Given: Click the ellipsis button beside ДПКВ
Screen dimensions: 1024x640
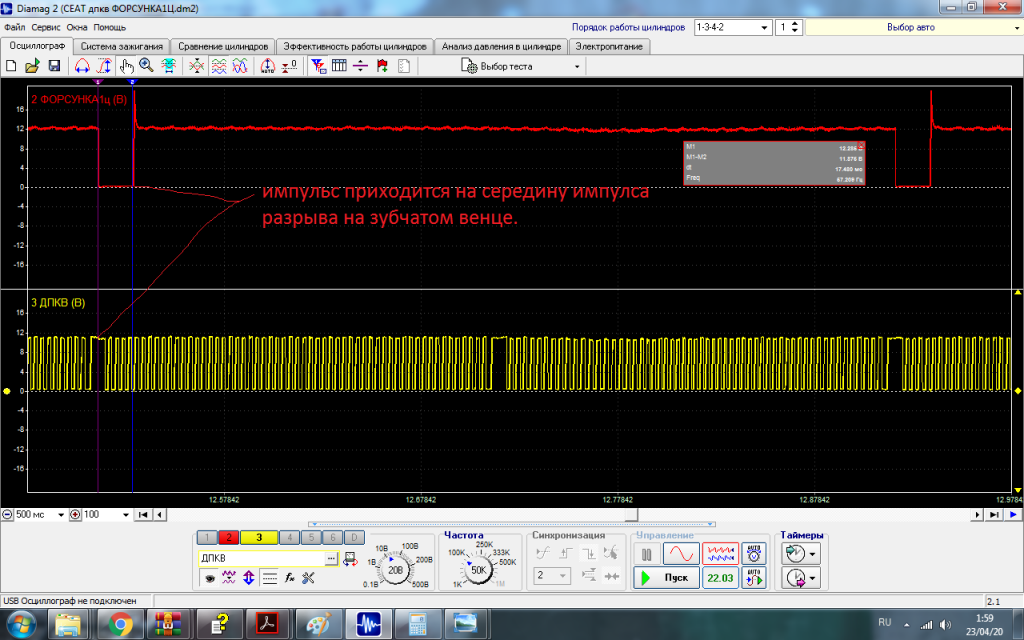Looking at the screenshot, I should pos(332,558).
